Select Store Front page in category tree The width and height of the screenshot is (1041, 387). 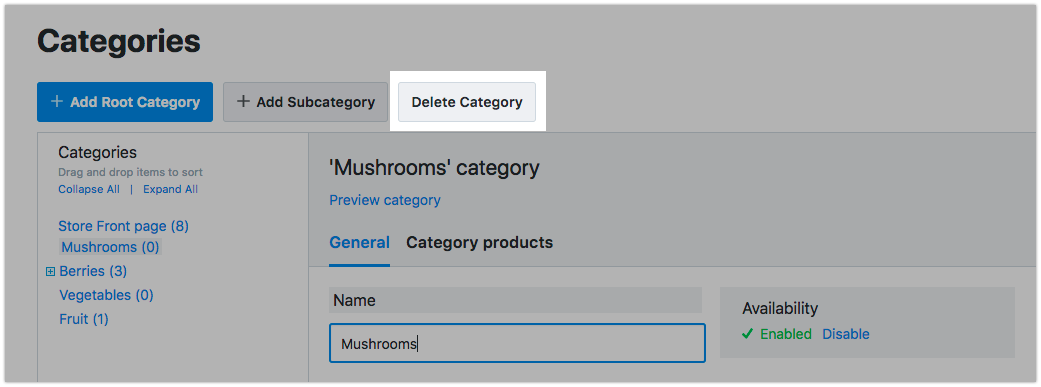pyautogui.click(x=123, y=226)
